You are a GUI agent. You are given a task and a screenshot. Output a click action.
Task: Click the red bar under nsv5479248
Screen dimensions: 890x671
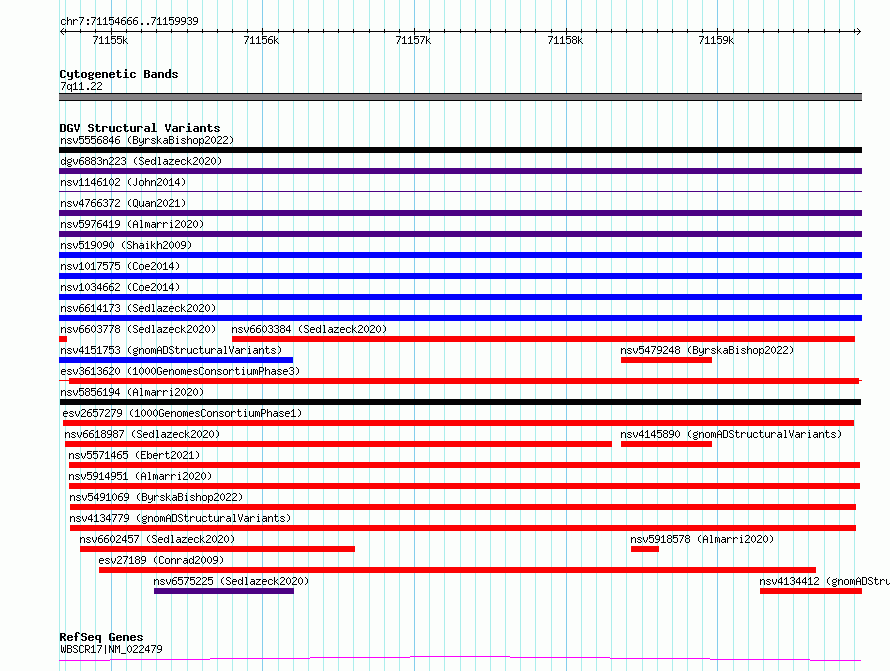(666, 360)
